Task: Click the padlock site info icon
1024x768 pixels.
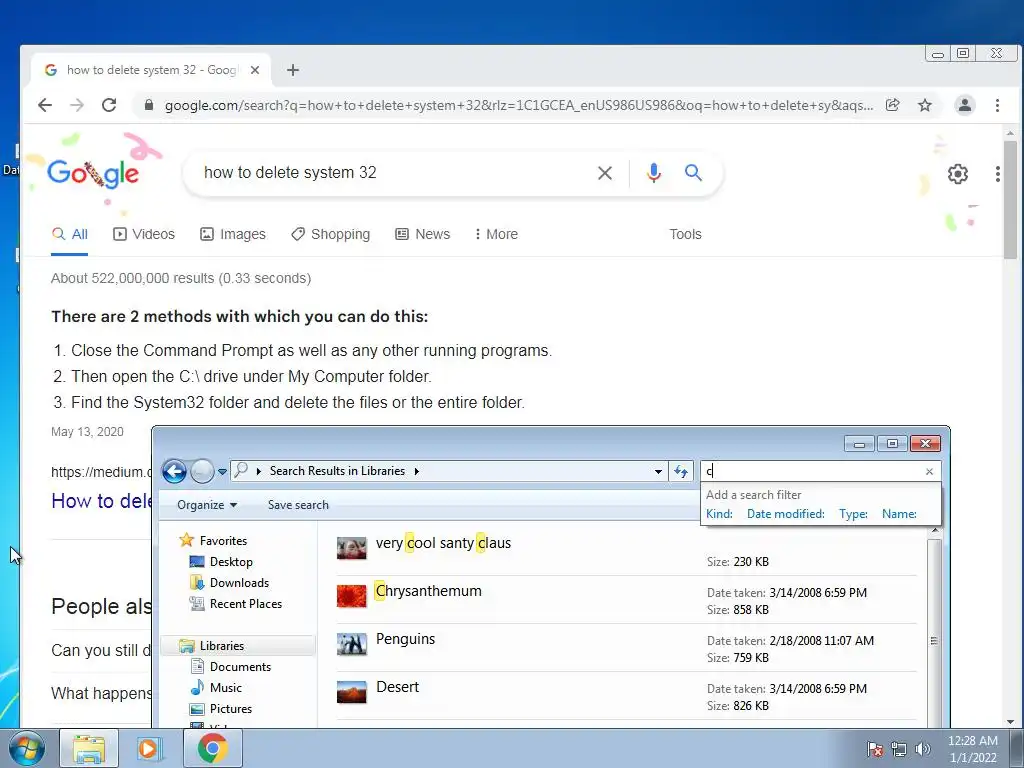Action: (149, 105)
